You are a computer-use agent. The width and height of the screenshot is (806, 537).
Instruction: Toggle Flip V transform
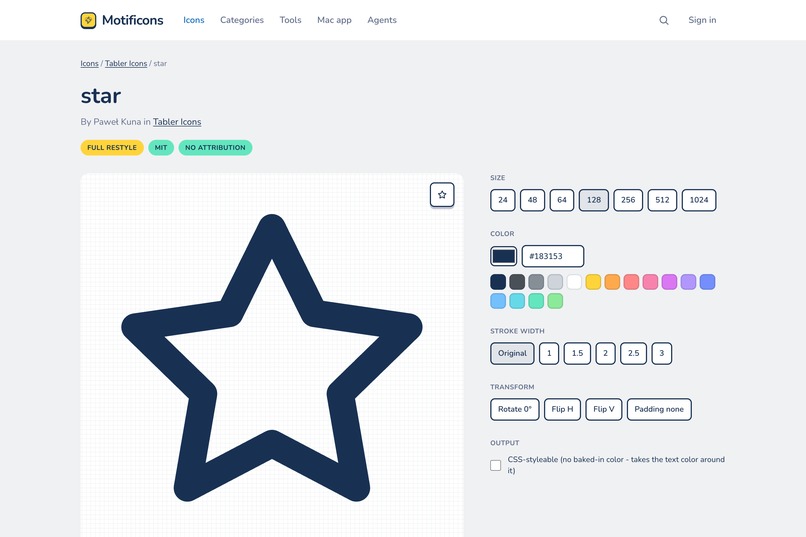point(604,410)
